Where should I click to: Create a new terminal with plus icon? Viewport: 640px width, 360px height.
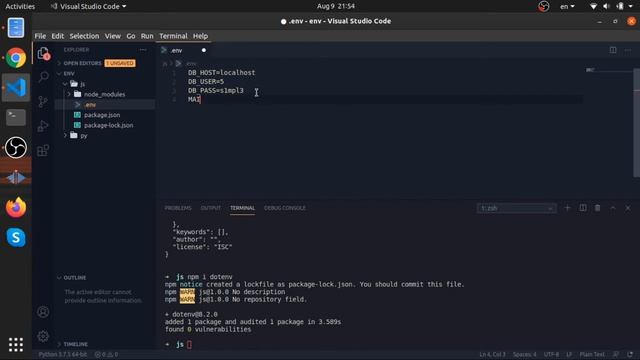coord(567,208)
